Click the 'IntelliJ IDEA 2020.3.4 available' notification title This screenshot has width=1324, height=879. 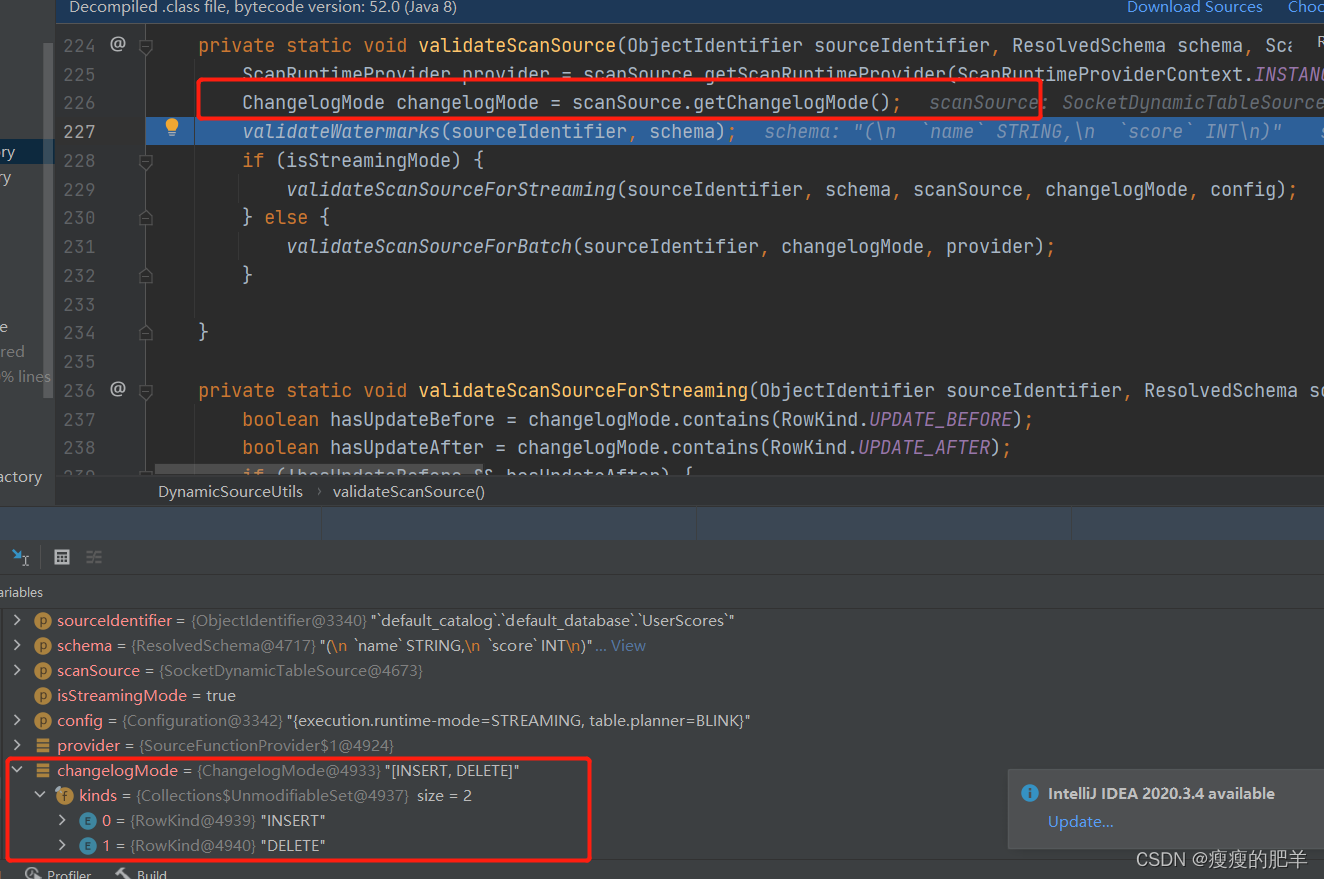pyautogui.click(x=1161, y=793)
